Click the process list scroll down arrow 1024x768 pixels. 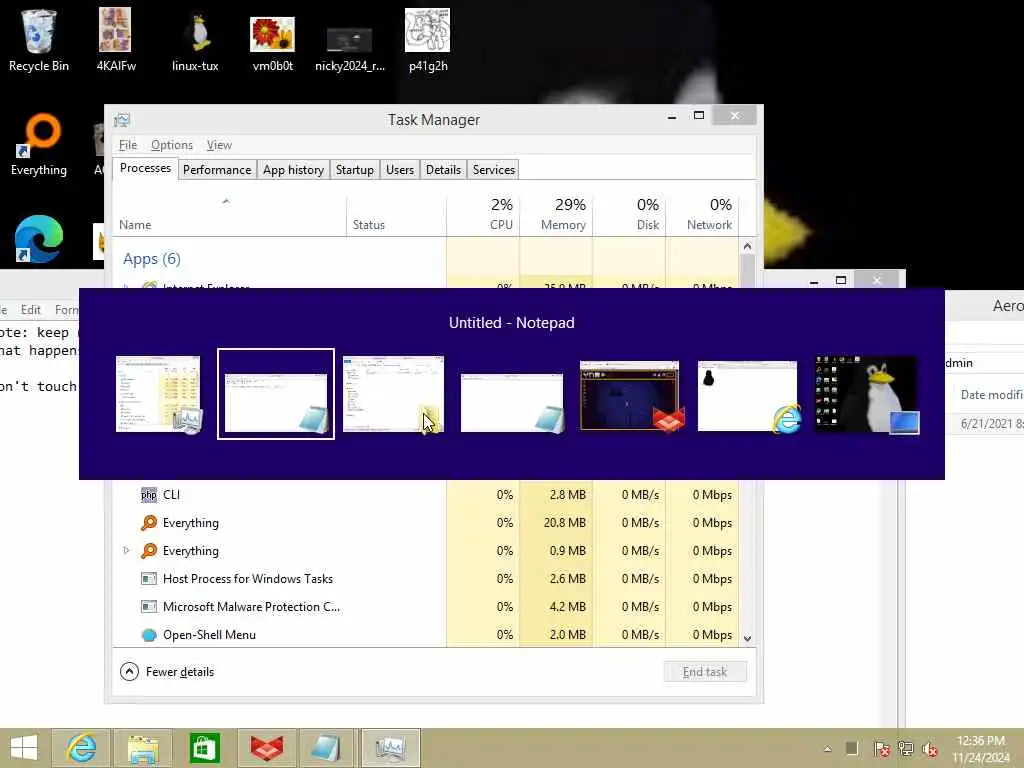[748, 639]
